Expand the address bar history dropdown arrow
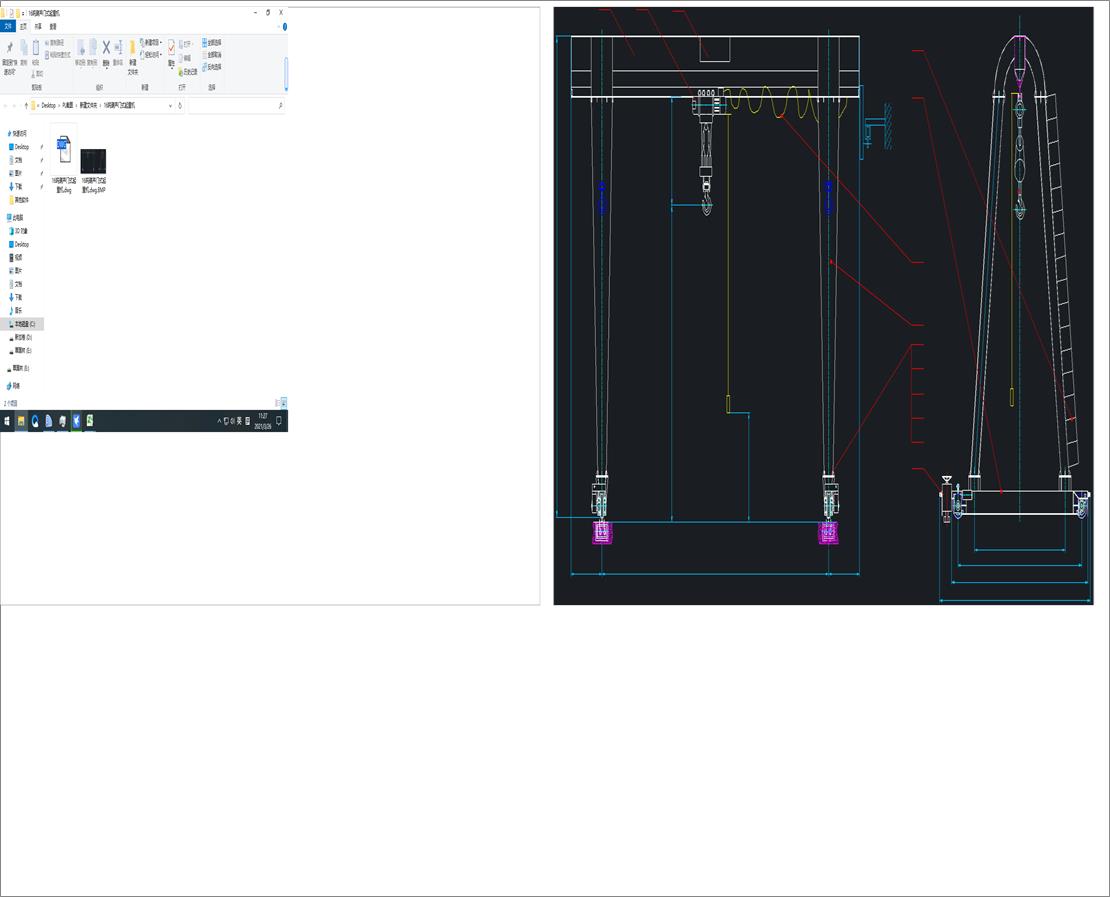The image size is (1110, 897). pos(171,105)
